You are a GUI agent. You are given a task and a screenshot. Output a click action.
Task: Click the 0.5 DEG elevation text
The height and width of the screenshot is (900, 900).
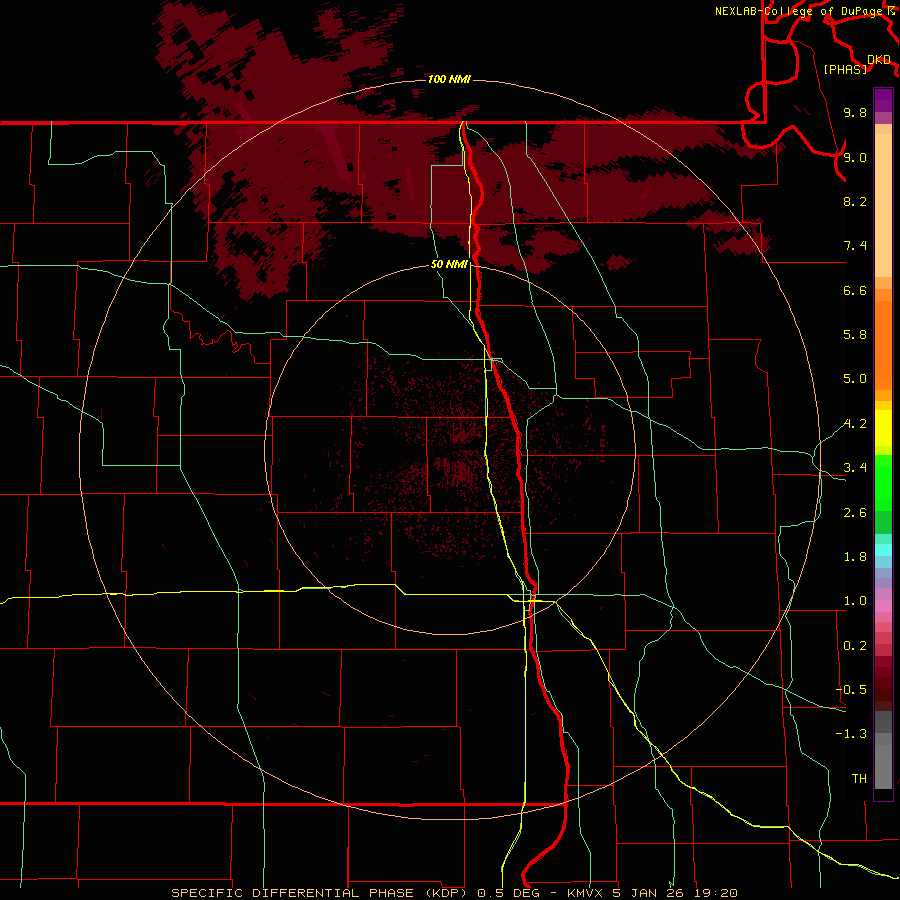[x=509, y=893]
